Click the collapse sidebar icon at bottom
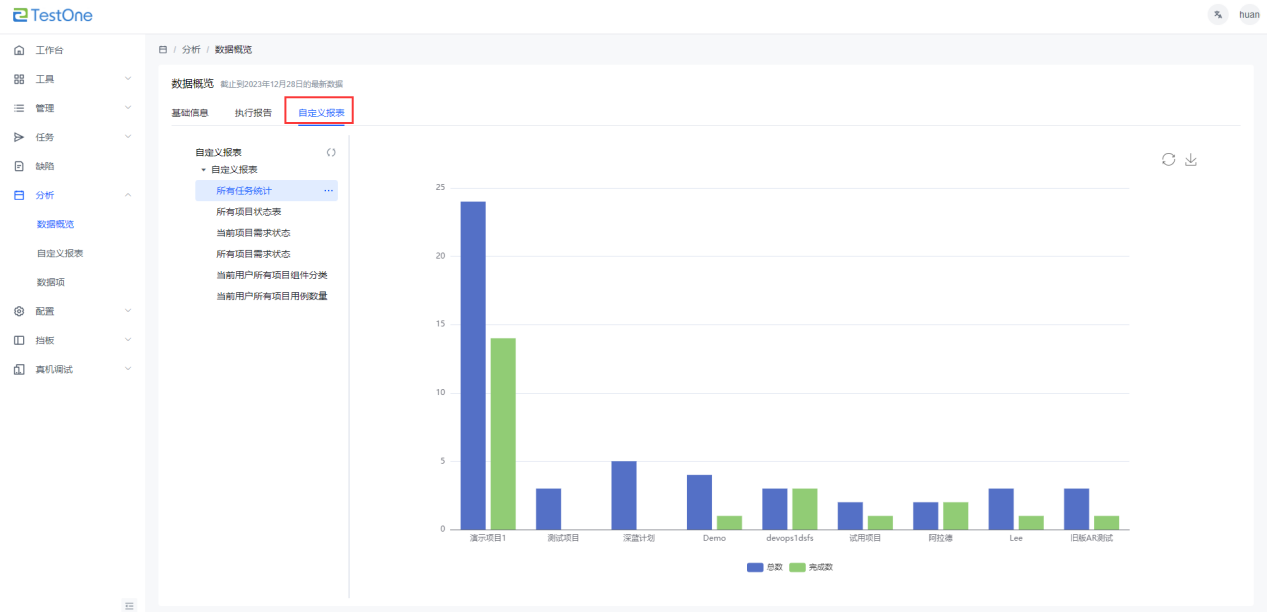This screenshot has width=1267, height=612. pos(129,605)
